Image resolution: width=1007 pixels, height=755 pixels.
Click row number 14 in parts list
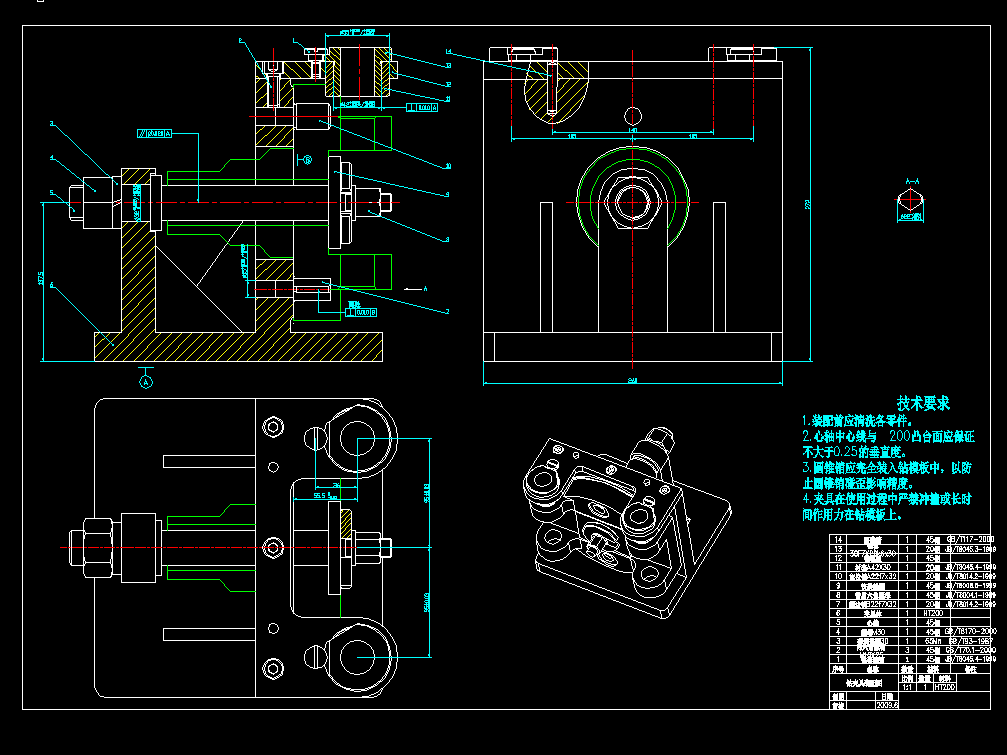pyautogui.click(x=838, y=540)
